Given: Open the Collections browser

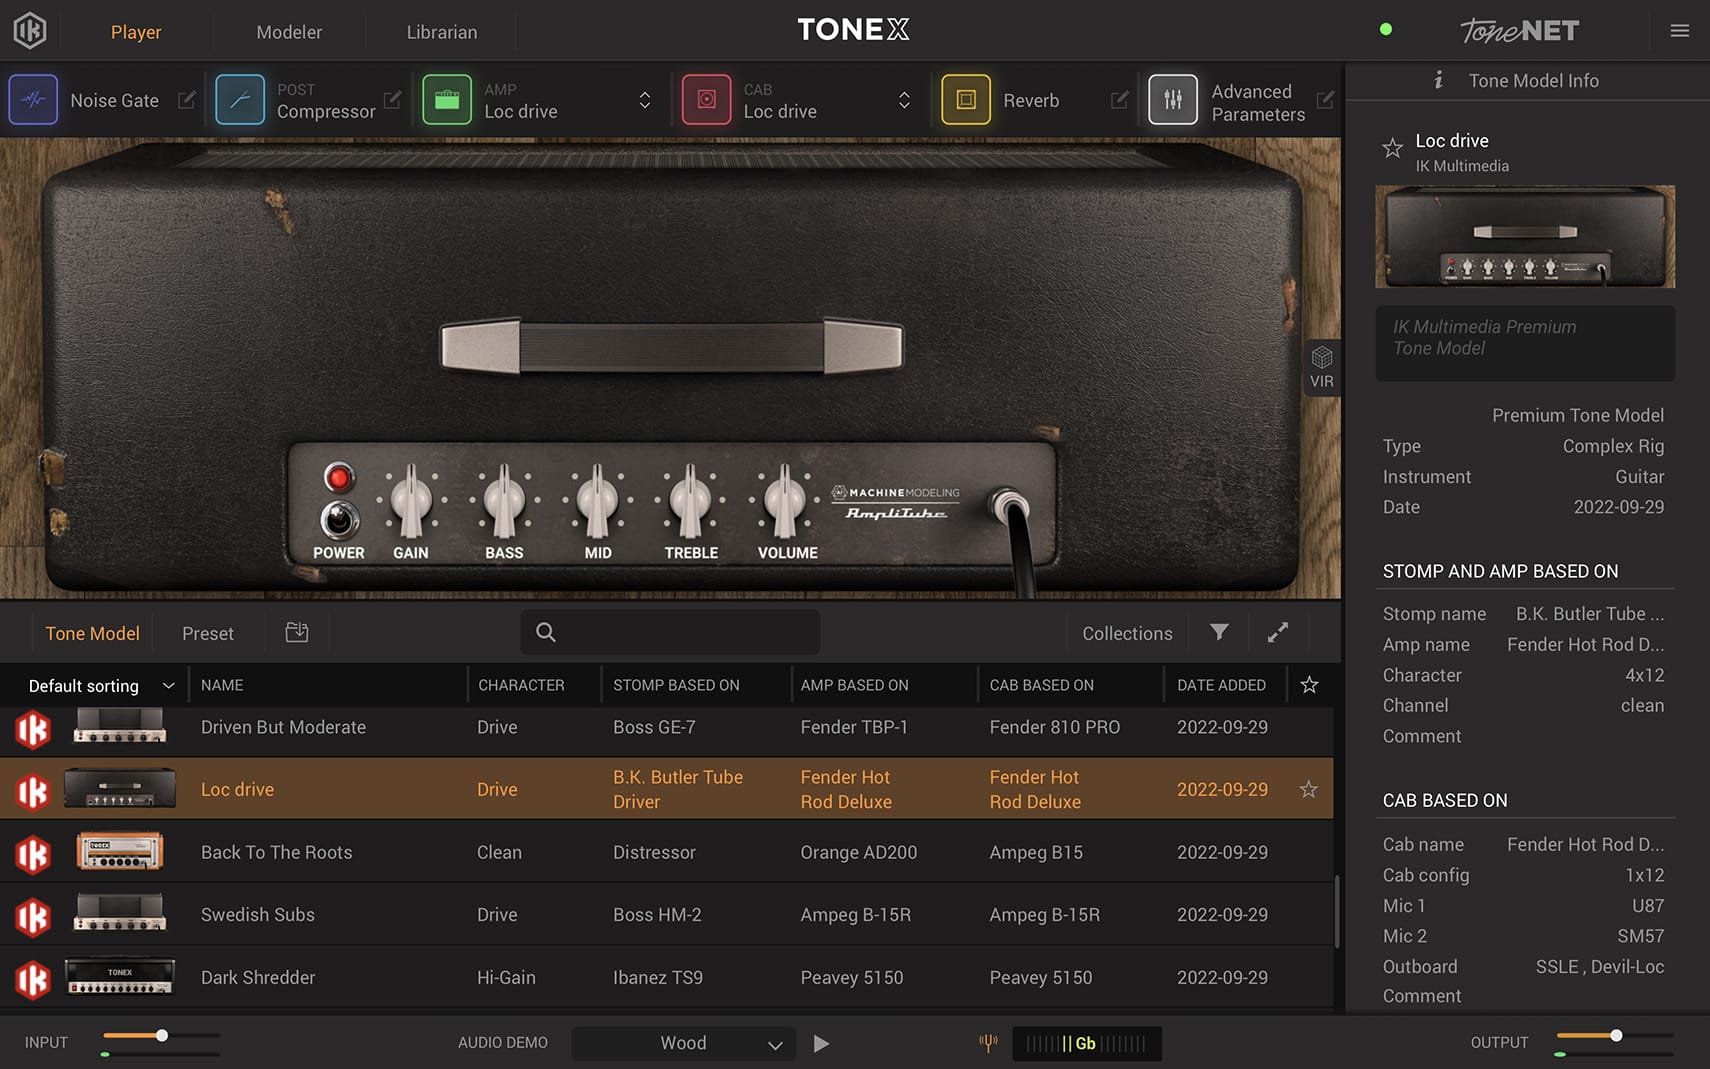Looking at the screenshot, I should (x=1126, y=632).
